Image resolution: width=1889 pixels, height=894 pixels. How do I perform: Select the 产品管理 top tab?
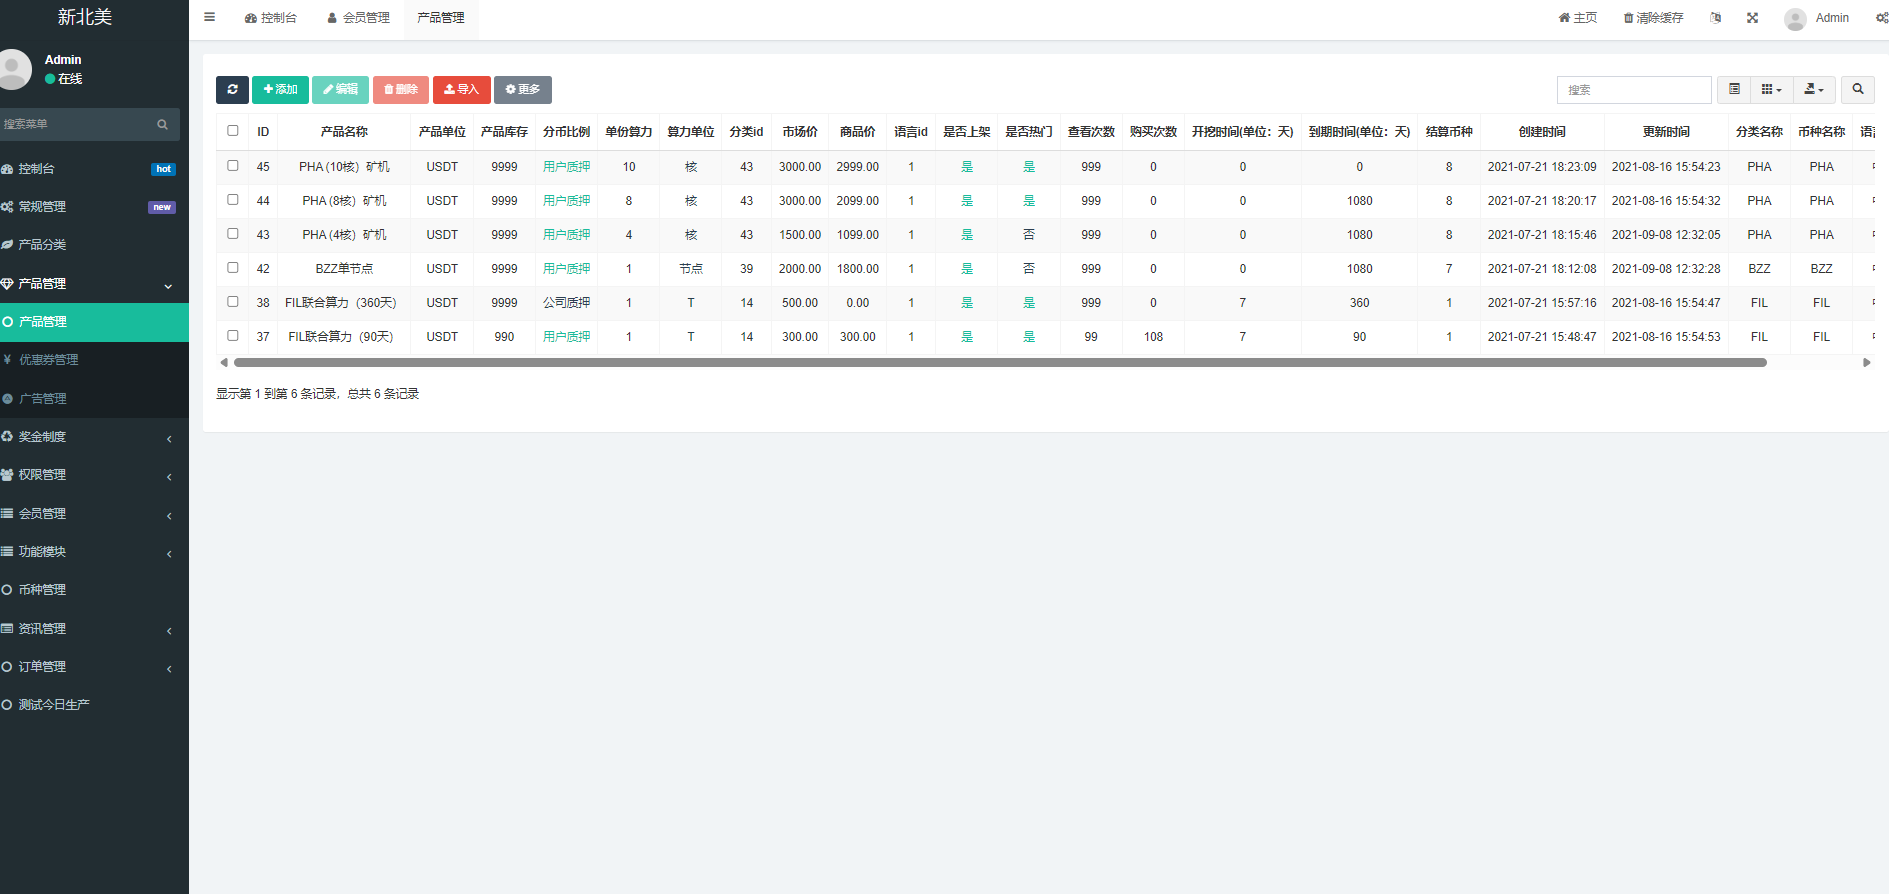coord(441,18)
